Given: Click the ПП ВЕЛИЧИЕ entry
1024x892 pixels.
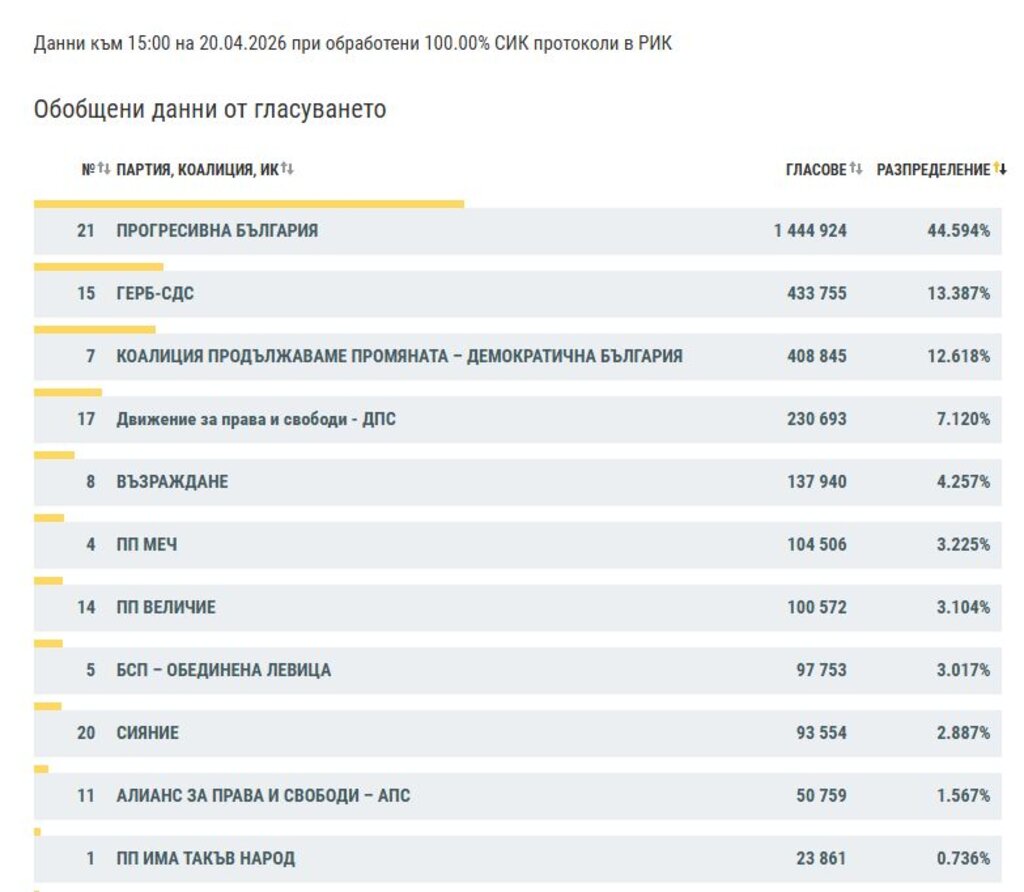Looking at the screenshot, I should 166,608.
